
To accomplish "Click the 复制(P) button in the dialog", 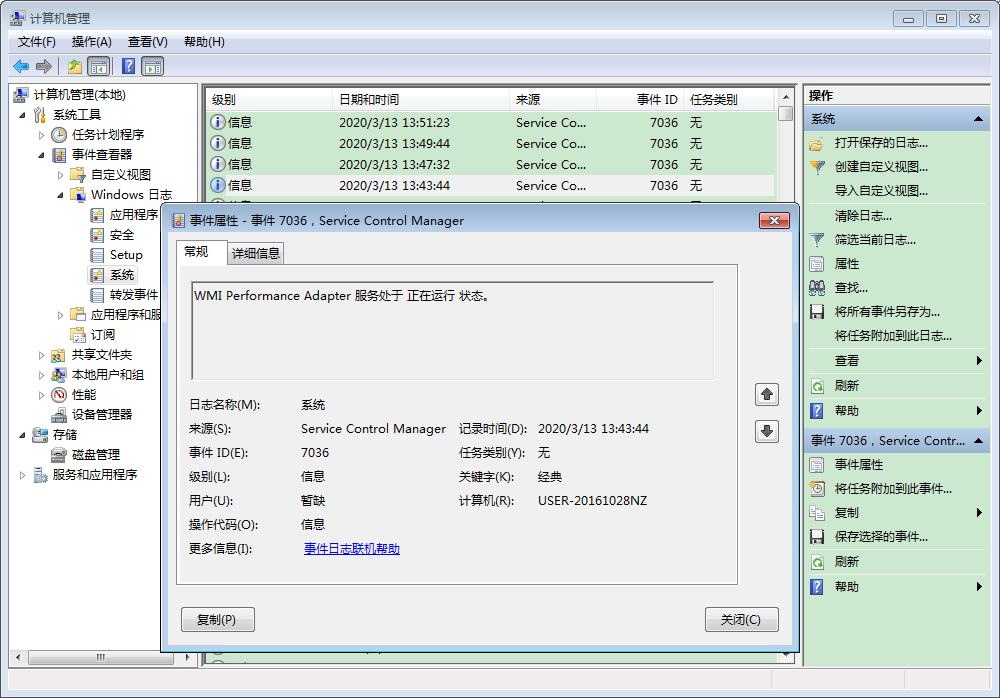I will 217,619.
